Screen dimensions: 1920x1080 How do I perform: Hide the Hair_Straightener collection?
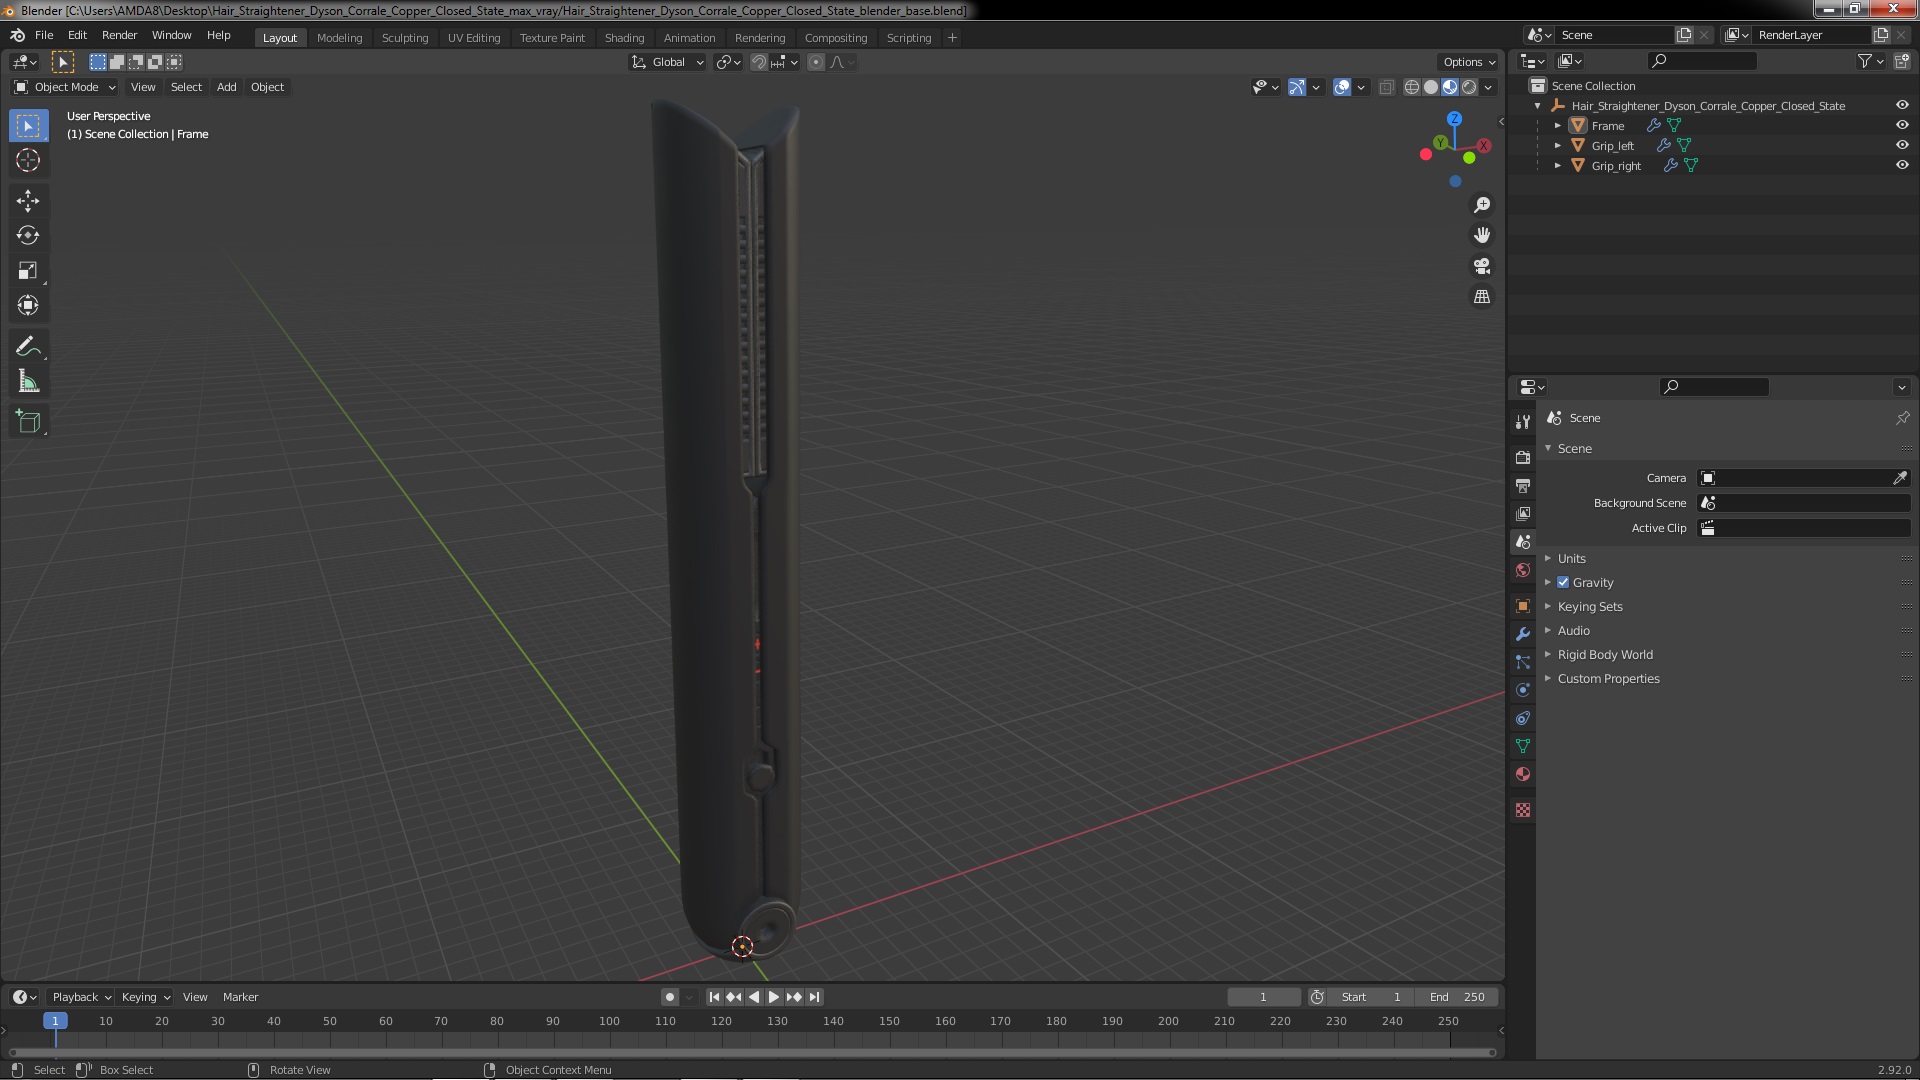tap(1902, 105)
